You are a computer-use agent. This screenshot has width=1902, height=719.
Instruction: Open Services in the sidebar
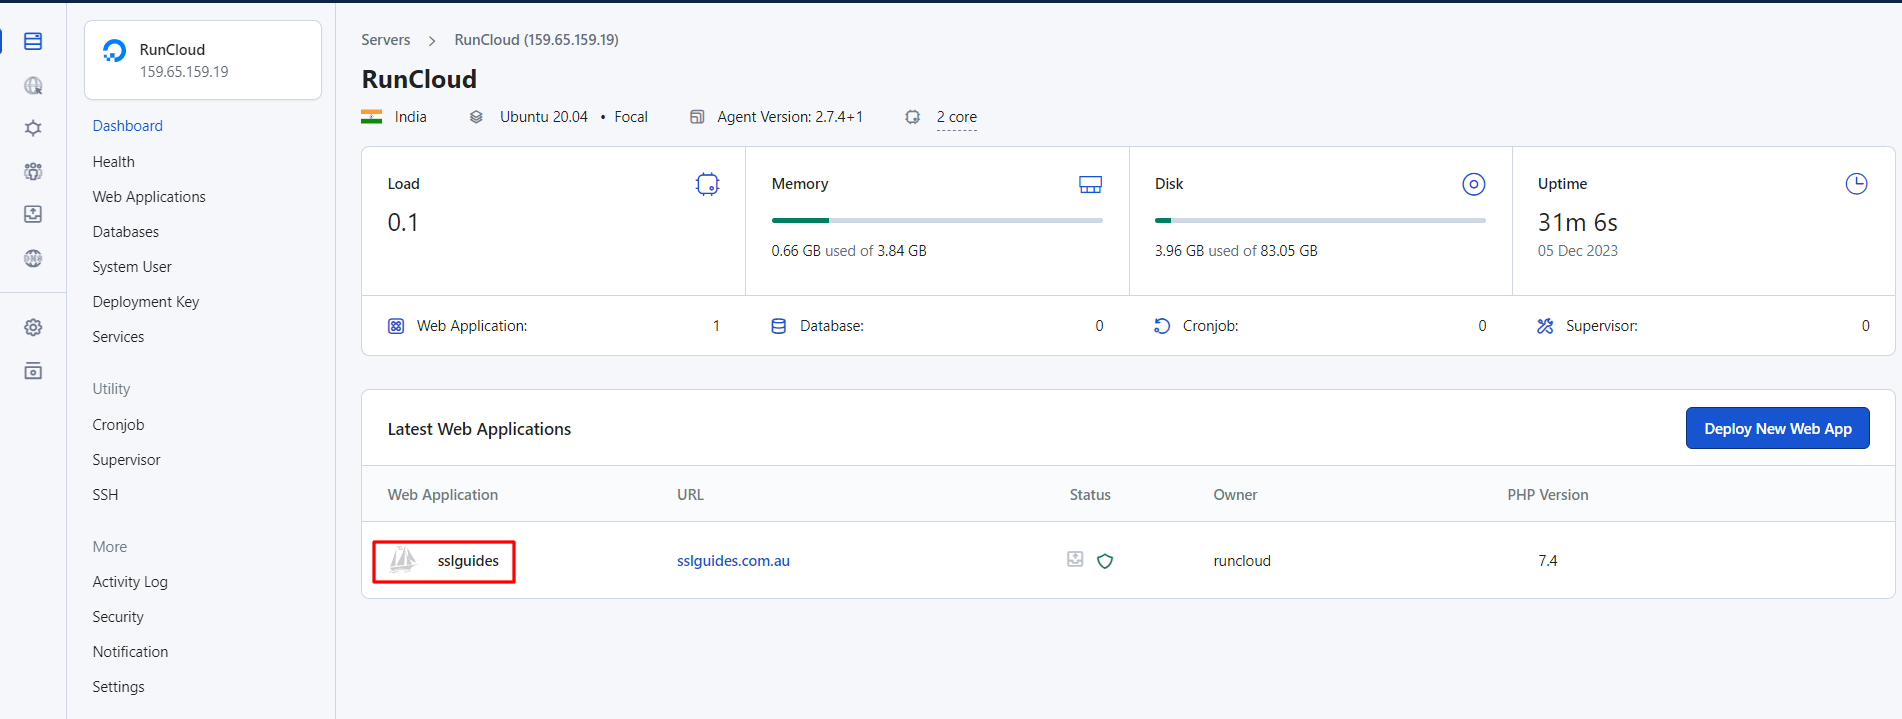118,337
